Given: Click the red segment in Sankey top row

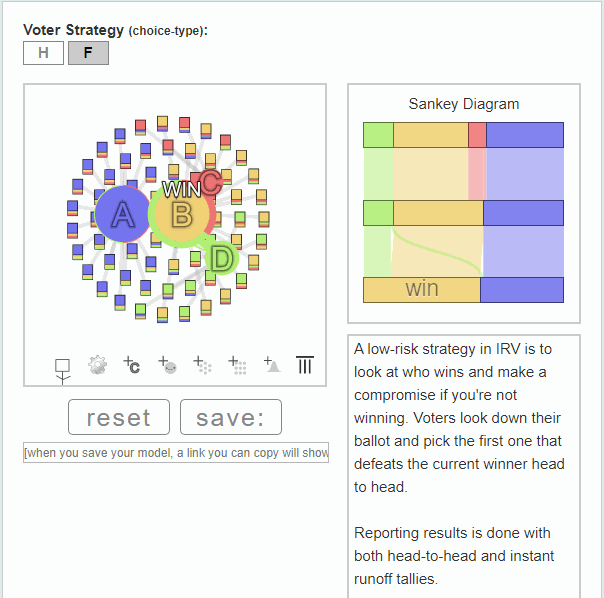Looking at the screenshot, I should 477,135.
